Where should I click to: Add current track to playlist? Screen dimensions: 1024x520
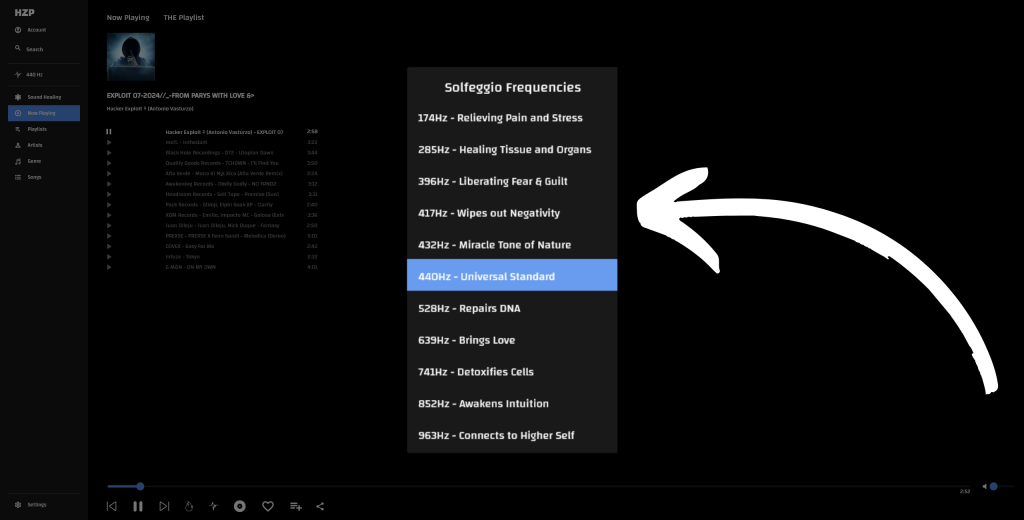click(x=295, y=506)
